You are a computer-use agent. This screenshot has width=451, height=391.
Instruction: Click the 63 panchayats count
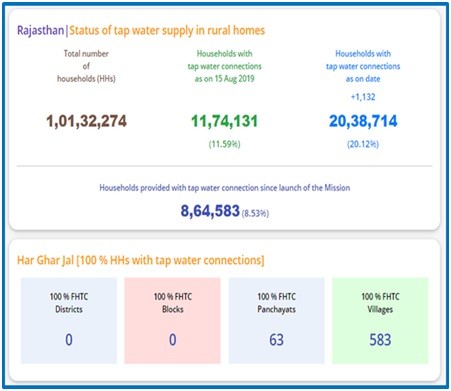[276, 340]
